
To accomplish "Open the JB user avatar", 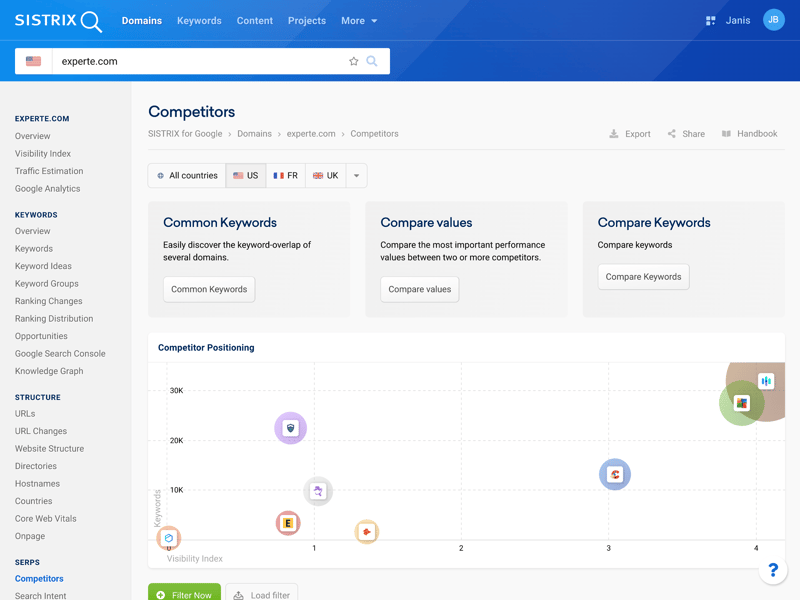I will coord(773,20).
